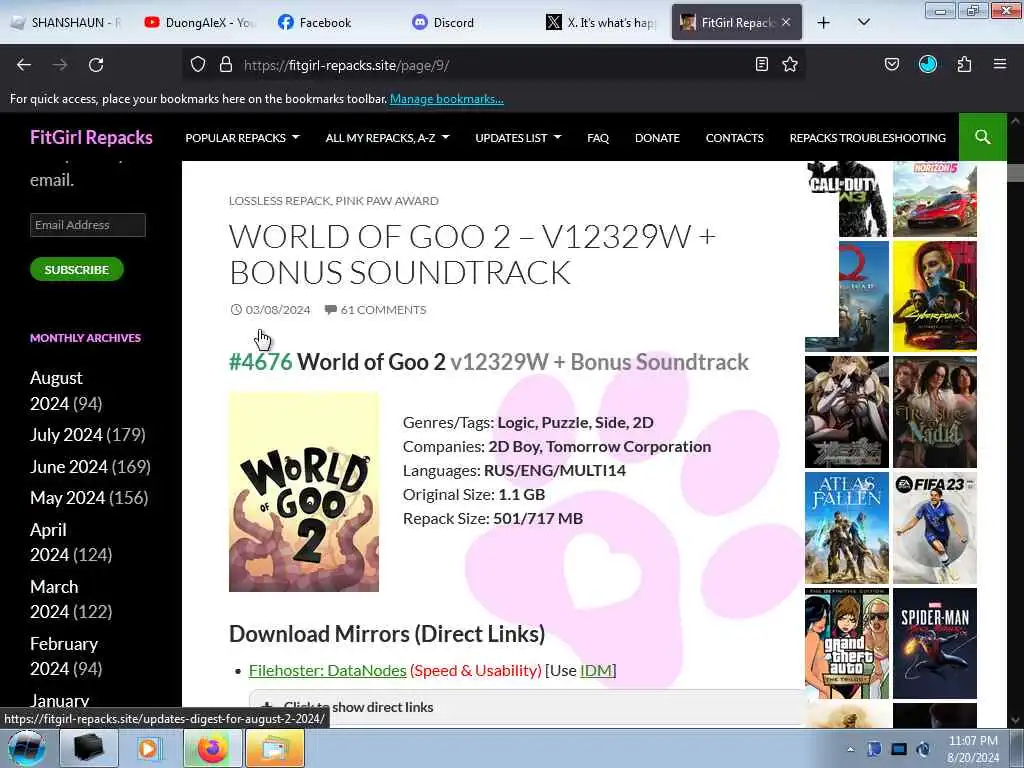This screenshot has width=1024, height=768.
Task: Click the green site search icon
Action: pyautogui.click(x=982, y=137)
